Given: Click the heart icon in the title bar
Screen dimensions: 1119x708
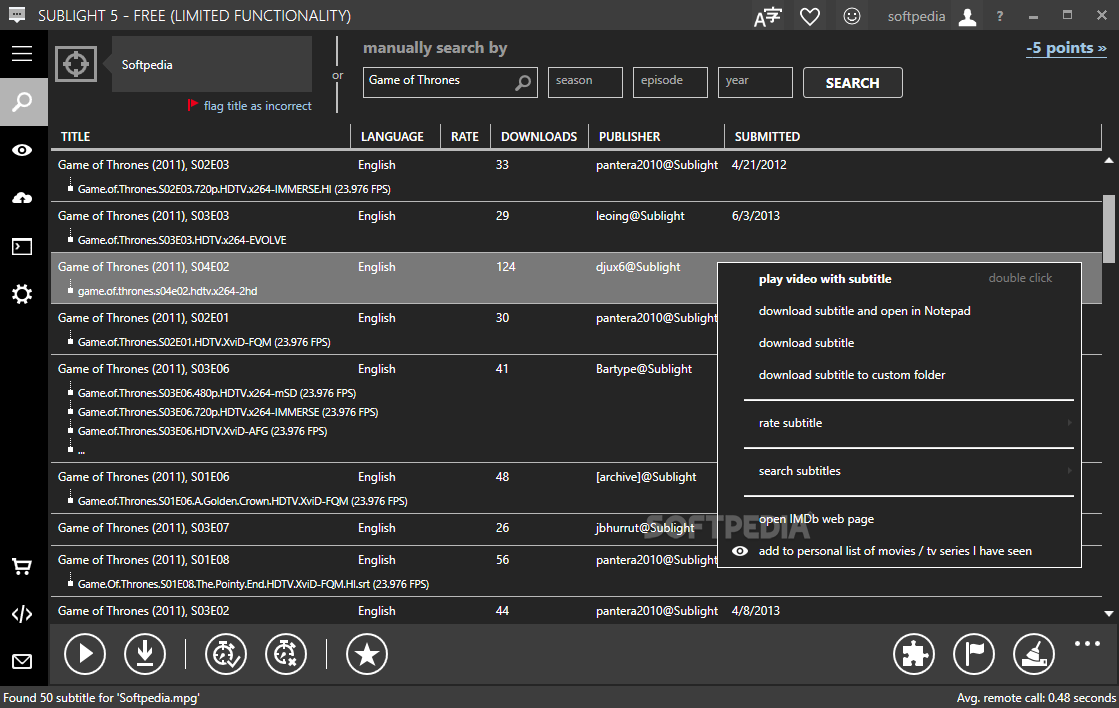Looking at the screenshot, I should click(x=810, y=16).
